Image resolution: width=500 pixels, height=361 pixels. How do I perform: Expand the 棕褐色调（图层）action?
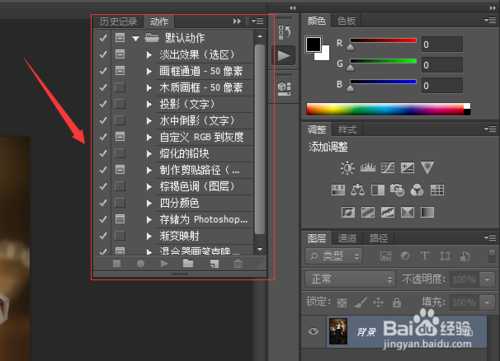[149, 187]
